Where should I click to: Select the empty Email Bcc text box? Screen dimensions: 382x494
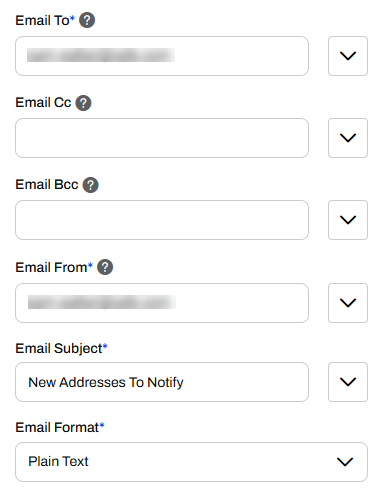162,220
